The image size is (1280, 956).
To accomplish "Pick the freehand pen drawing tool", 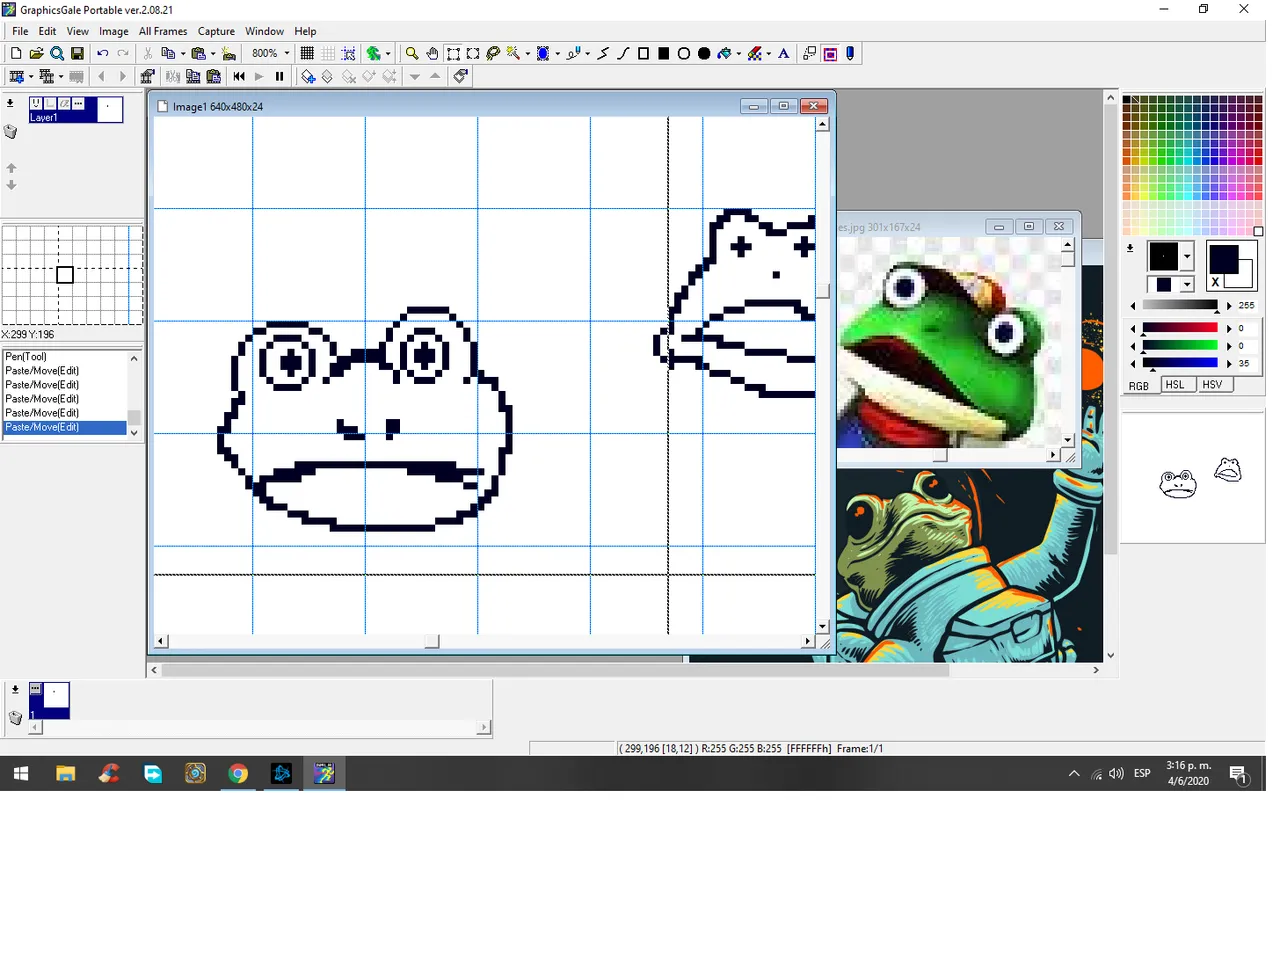I will (x=573, y=54).
